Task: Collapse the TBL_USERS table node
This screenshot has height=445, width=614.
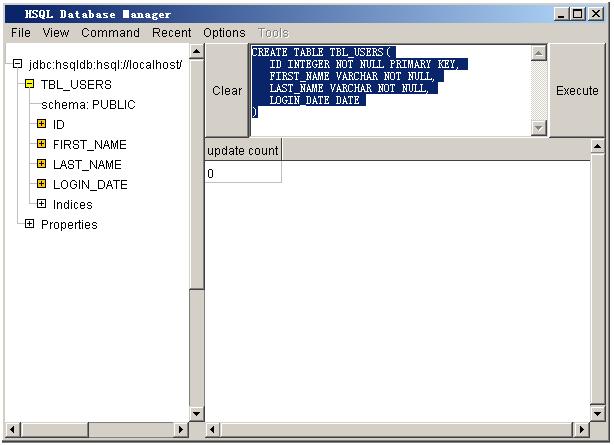Action: point(29,84)
